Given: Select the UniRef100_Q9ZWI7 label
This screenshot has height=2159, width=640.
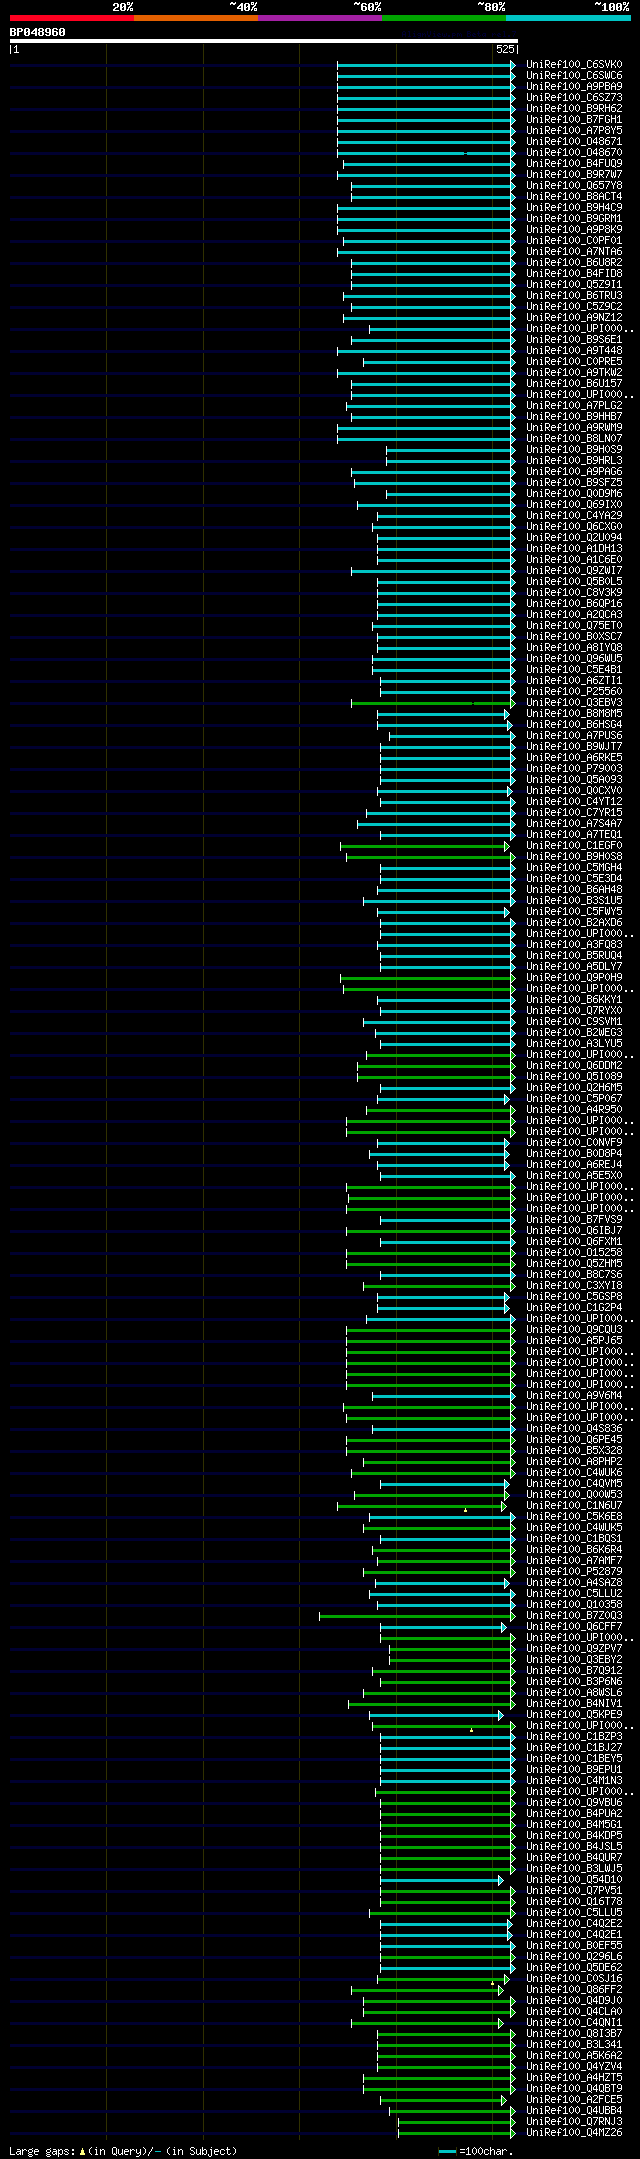Looking at the screenshot, I should click(574, 571).
